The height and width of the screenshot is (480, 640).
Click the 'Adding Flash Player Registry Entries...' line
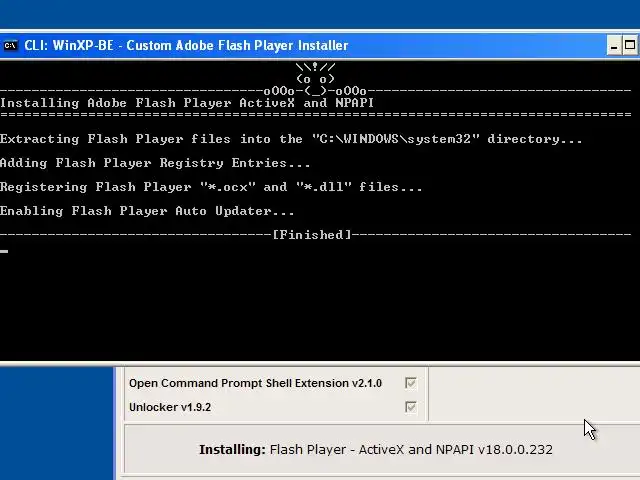[x=155, y=163]
